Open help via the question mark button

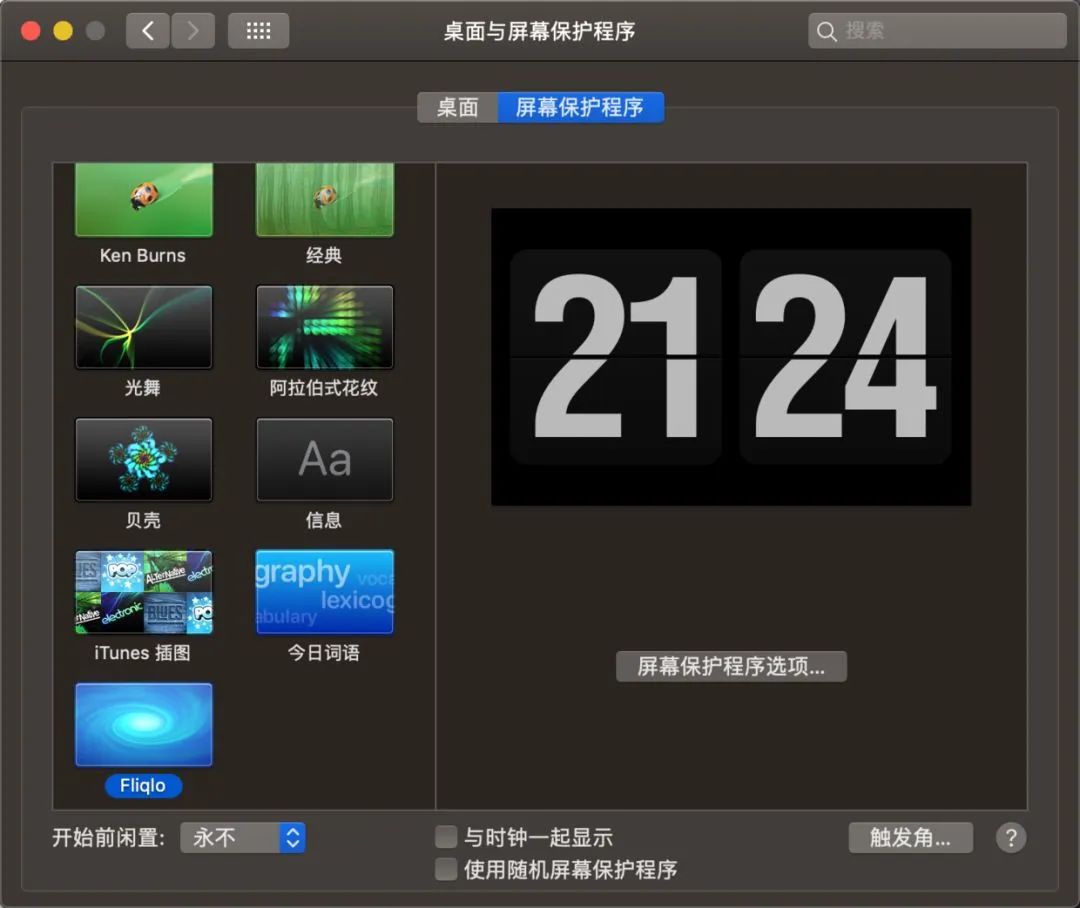point(1011,838)
